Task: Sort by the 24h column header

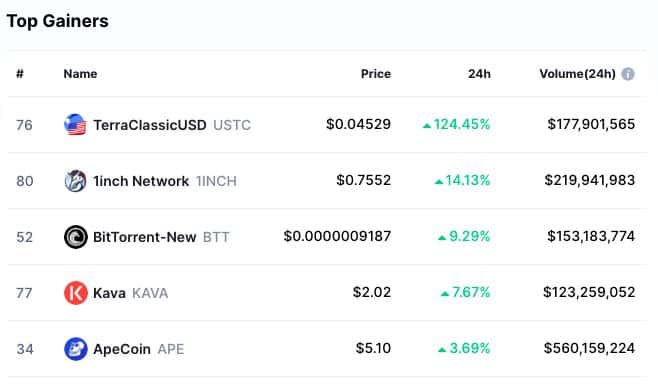Action: (x=479, y=74)
